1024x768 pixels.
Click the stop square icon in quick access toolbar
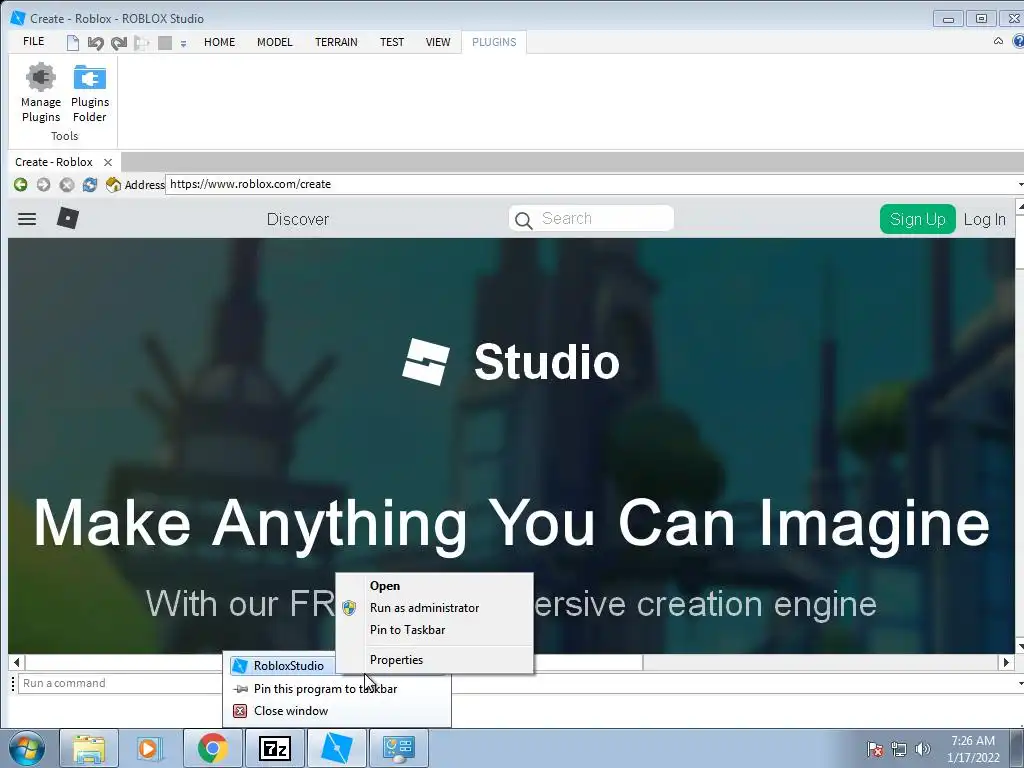(165, 43)
